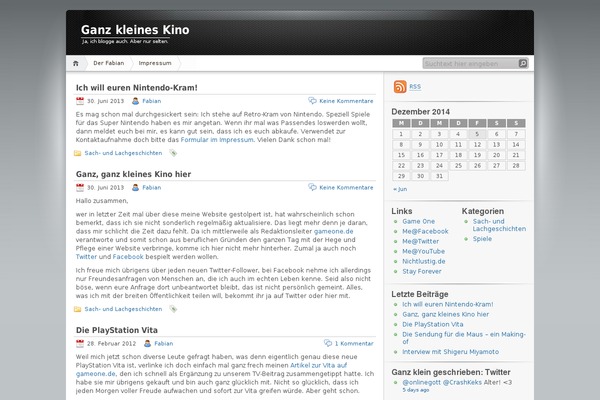Follow the Facebook link in second post text
This screenshot has height=400, width=600.
[128, 257]
